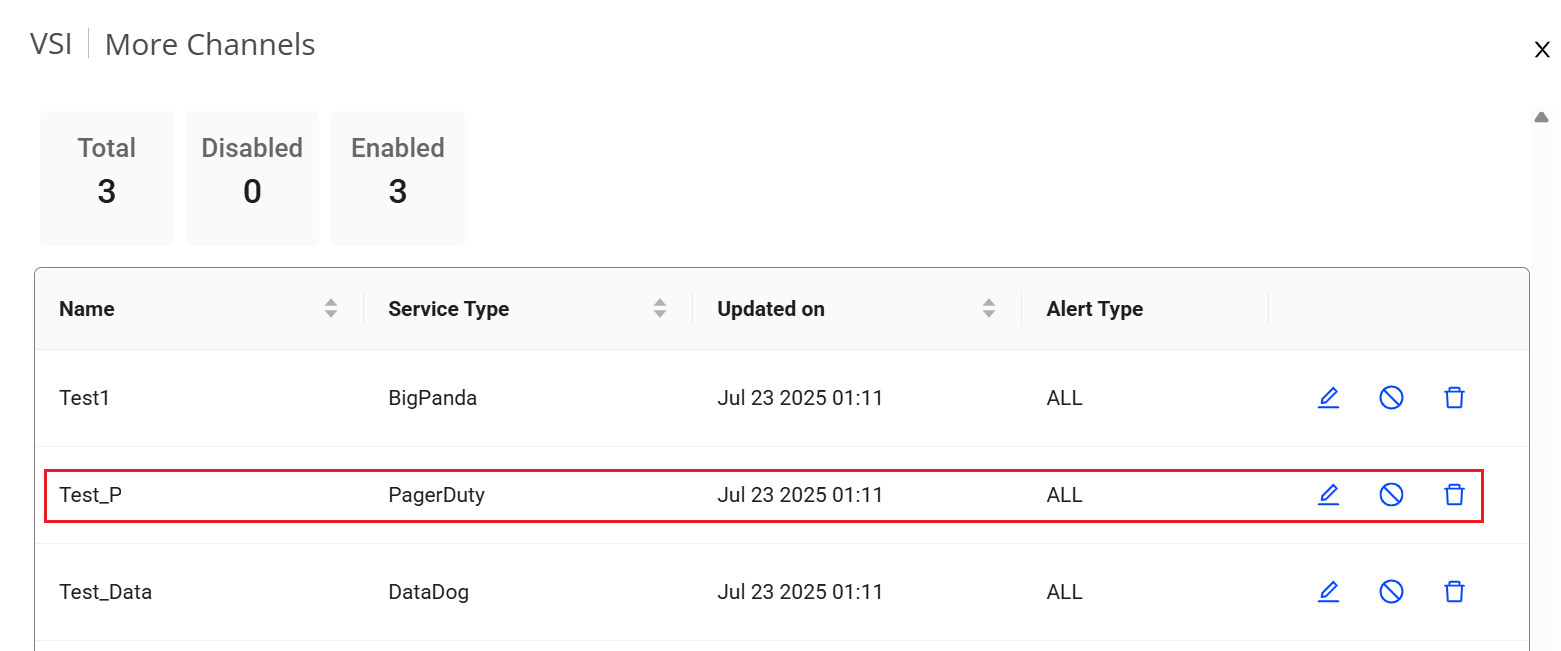The height and width of the screenshot is (651, 1561).
Task: Disable the Test_P PagerDuty channel
Action: [x=1391, y=495]
